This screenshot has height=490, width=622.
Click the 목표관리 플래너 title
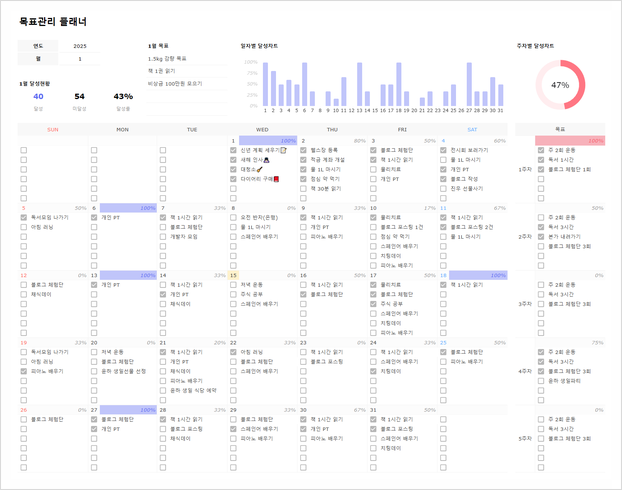[x=53, y=21]
